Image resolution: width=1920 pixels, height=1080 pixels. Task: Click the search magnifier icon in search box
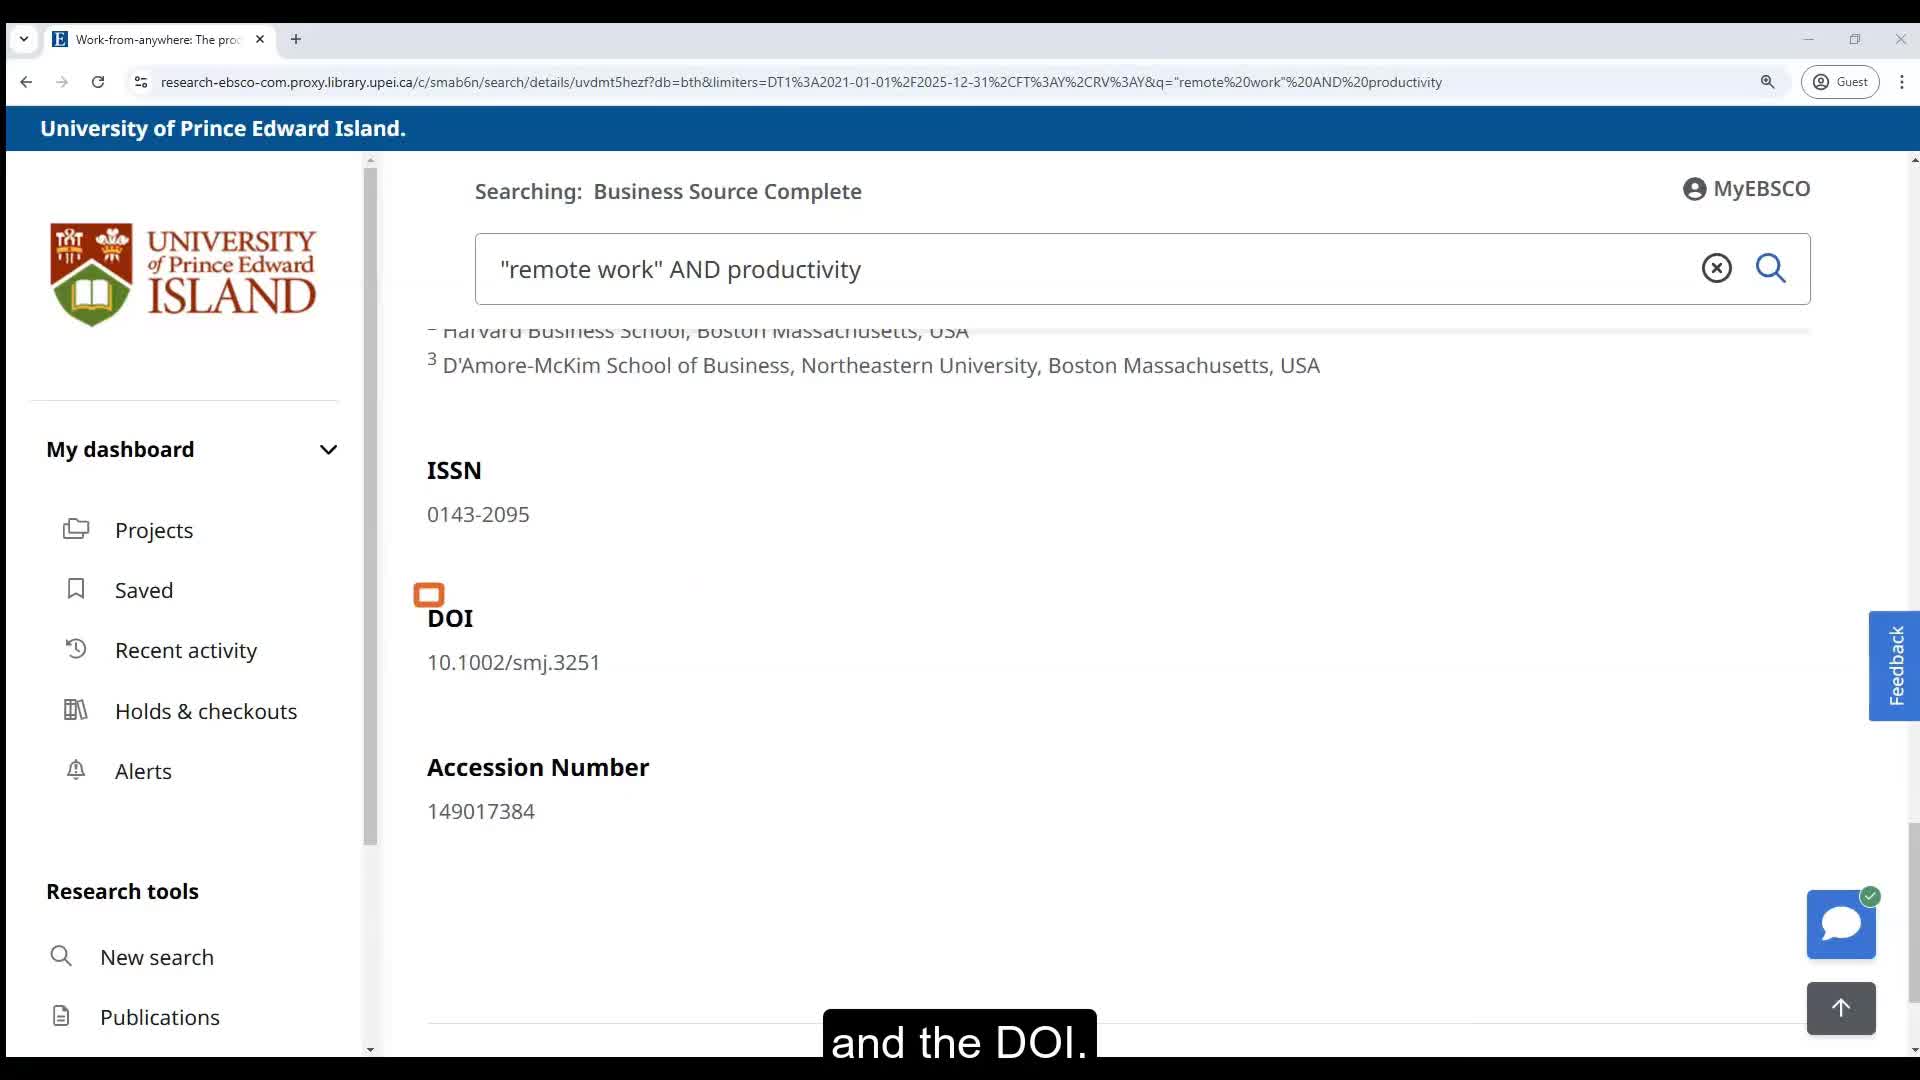tap(1770, 268)
